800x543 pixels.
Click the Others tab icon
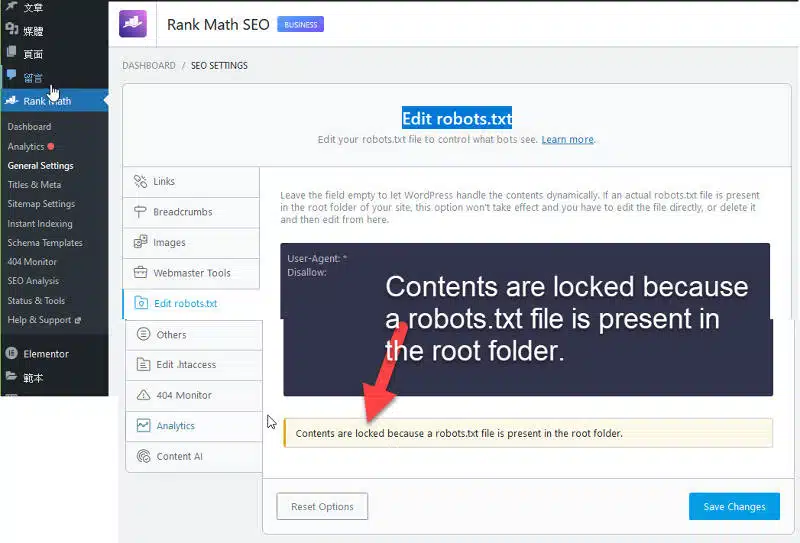tap(143, 334)
